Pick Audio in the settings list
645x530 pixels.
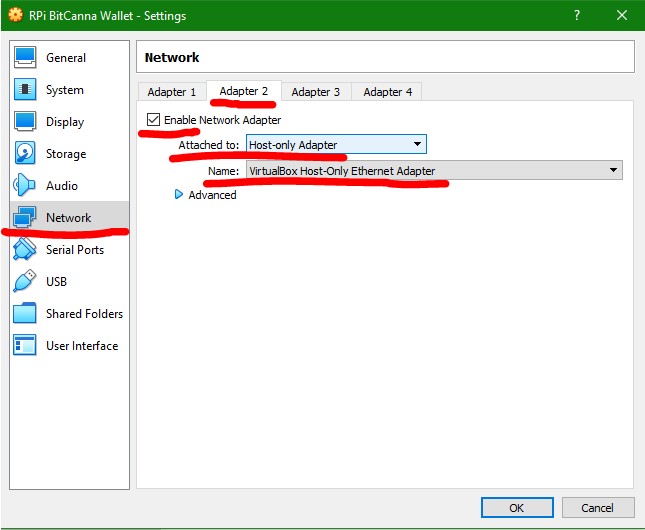70,185
